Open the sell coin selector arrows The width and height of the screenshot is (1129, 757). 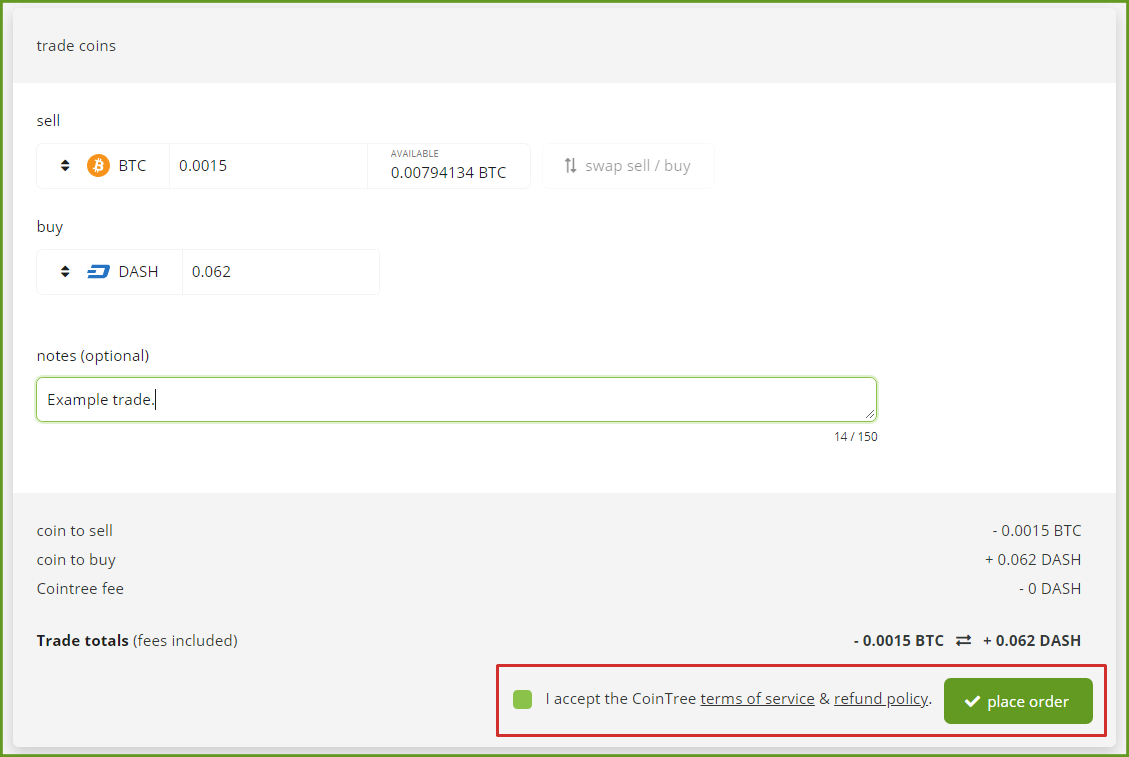click(x=65, y=166)
